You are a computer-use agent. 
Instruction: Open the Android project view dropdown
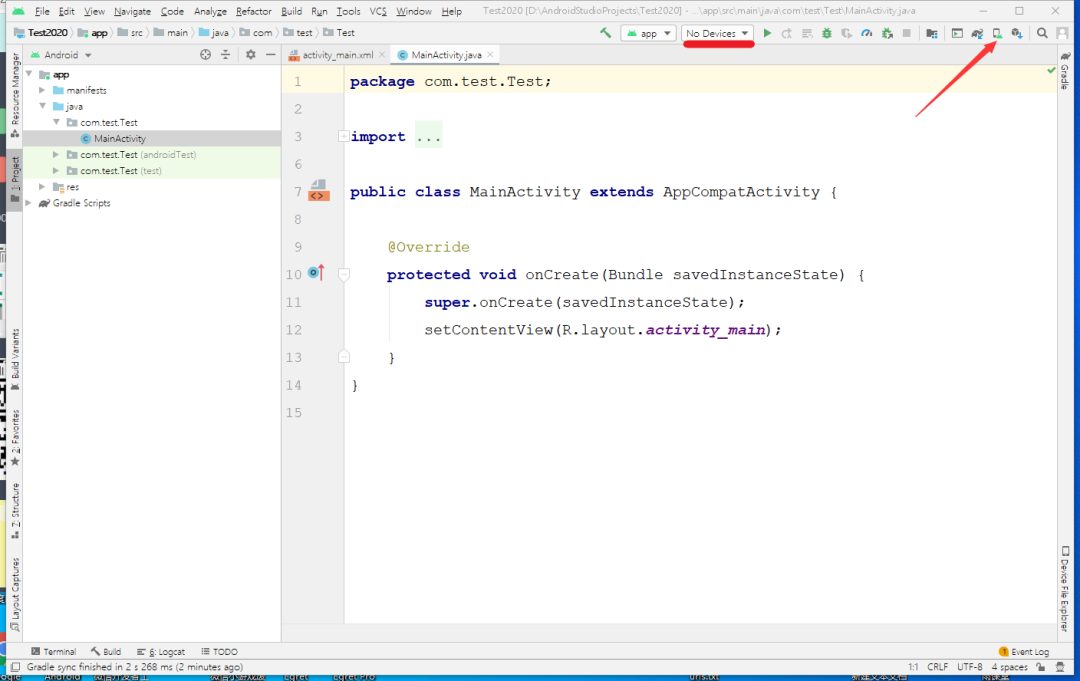click(x=61, y=54)
